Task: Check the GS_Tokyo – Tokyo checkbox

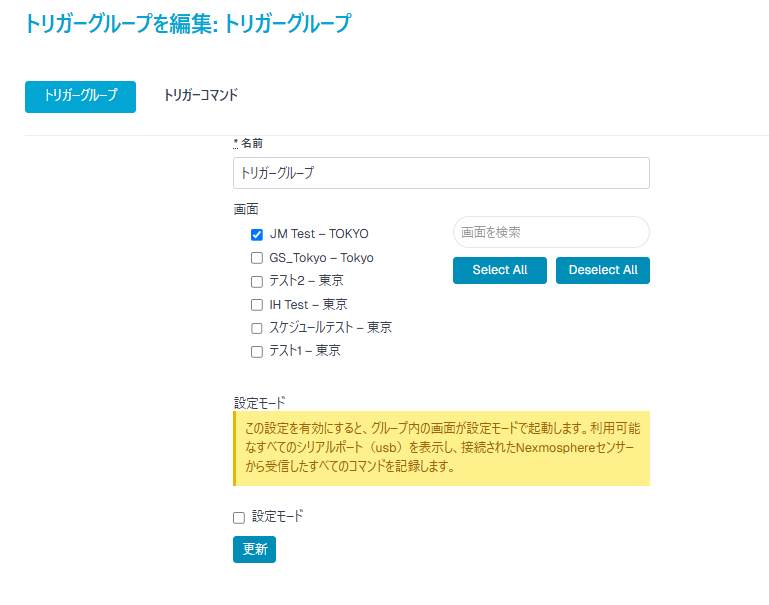Action: pos(256,258)
